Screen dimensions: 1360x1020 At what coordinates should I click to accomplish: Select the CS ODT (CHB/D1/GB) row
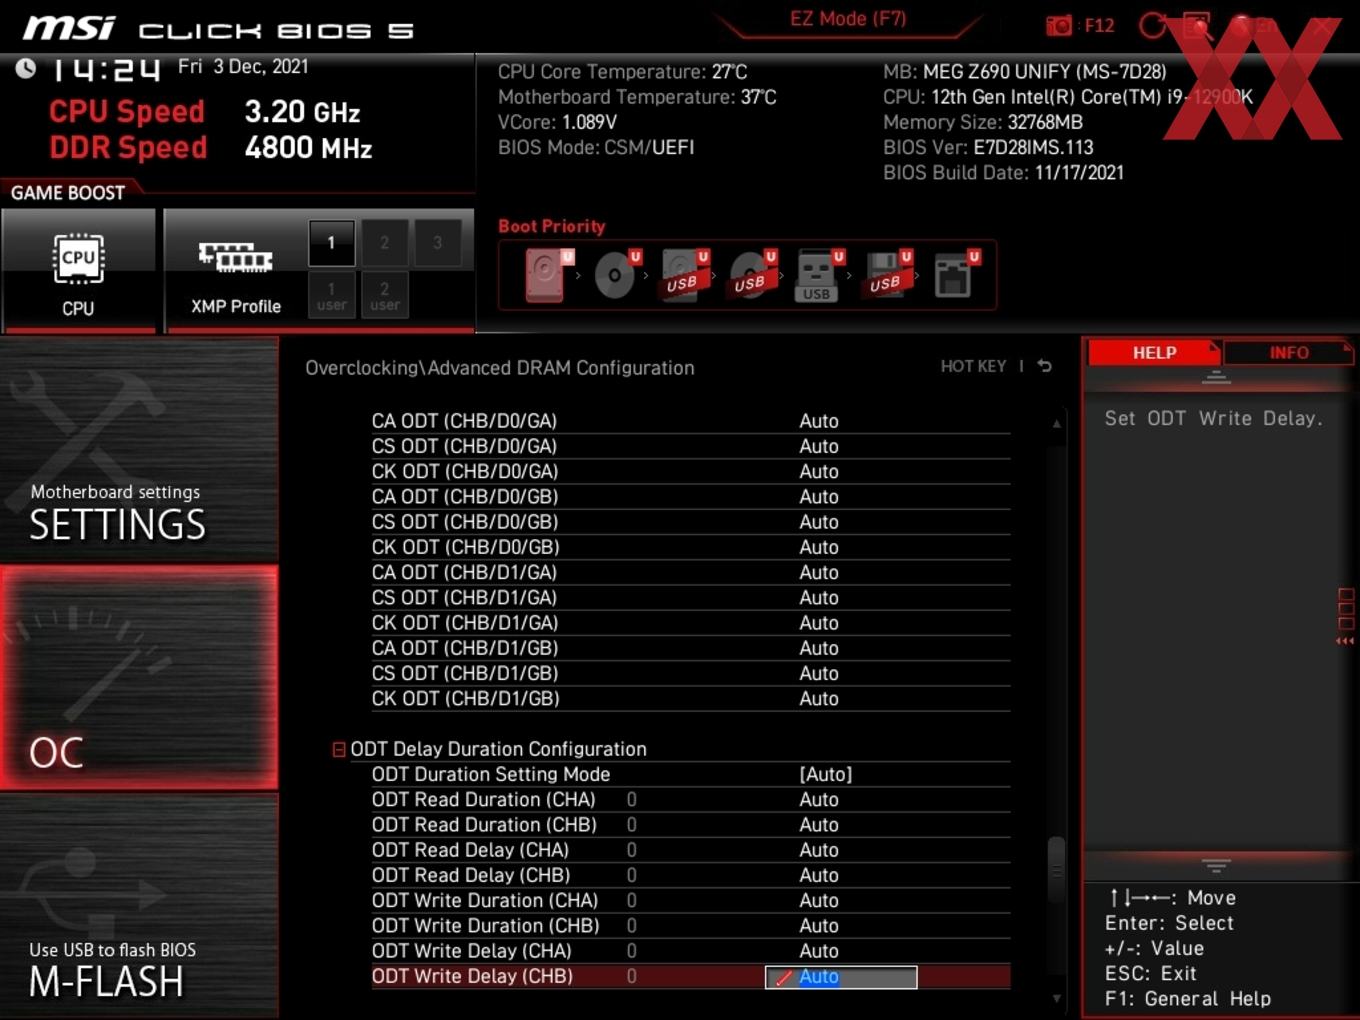690,673
